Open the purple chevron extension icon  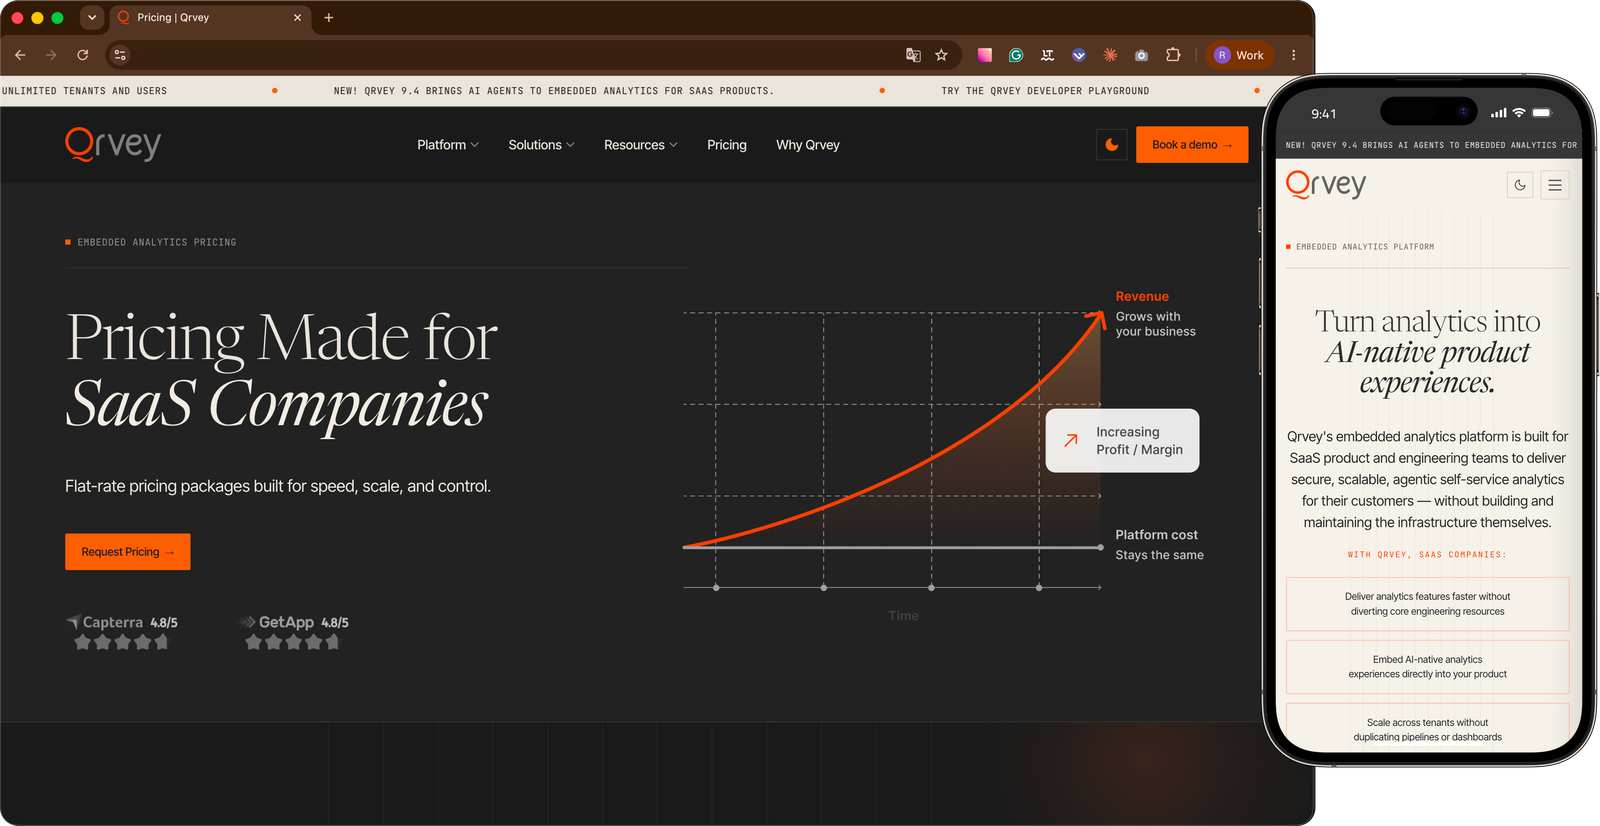(x=1079, y=55)
